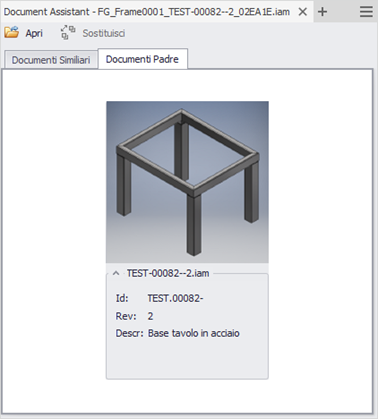Image resolution: width=378 pixels, height=419 pixels.
Task: Add a new panel with the plus icon
Action: [322, 12]
